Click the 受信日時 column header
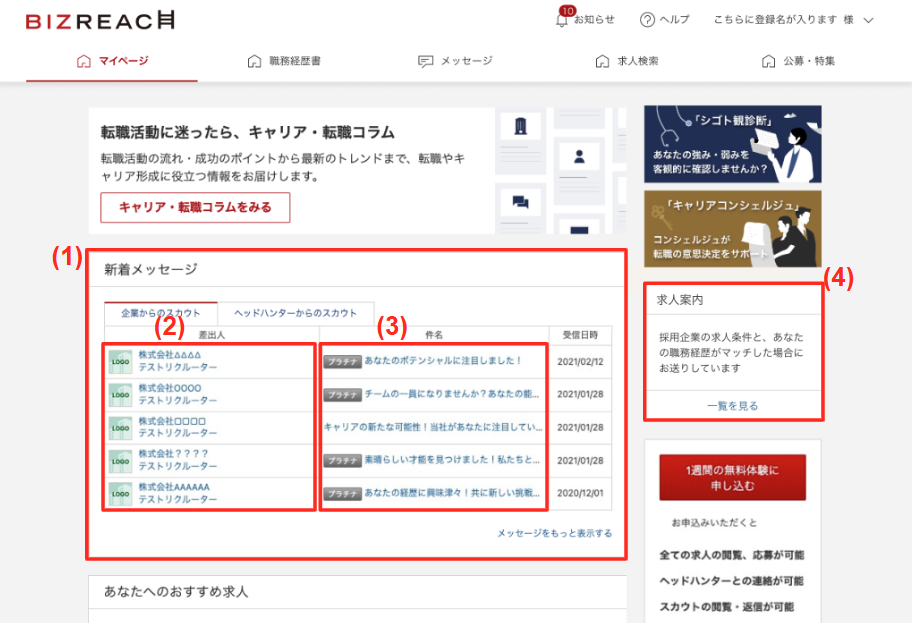Image resolution: width=912 pixels, height=623 pixels. pos(580,334)
